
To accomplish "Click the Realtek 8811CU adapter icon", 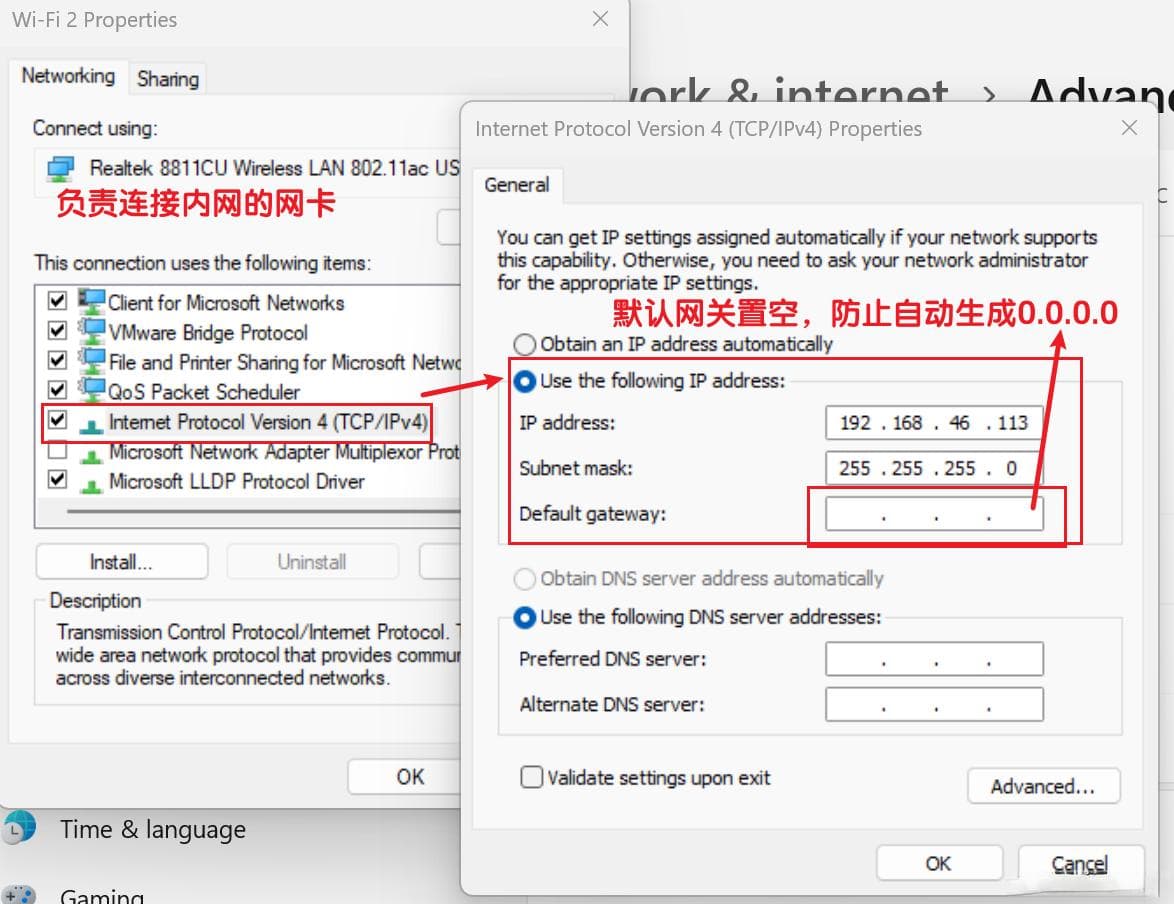I will [x=61, y=168].
